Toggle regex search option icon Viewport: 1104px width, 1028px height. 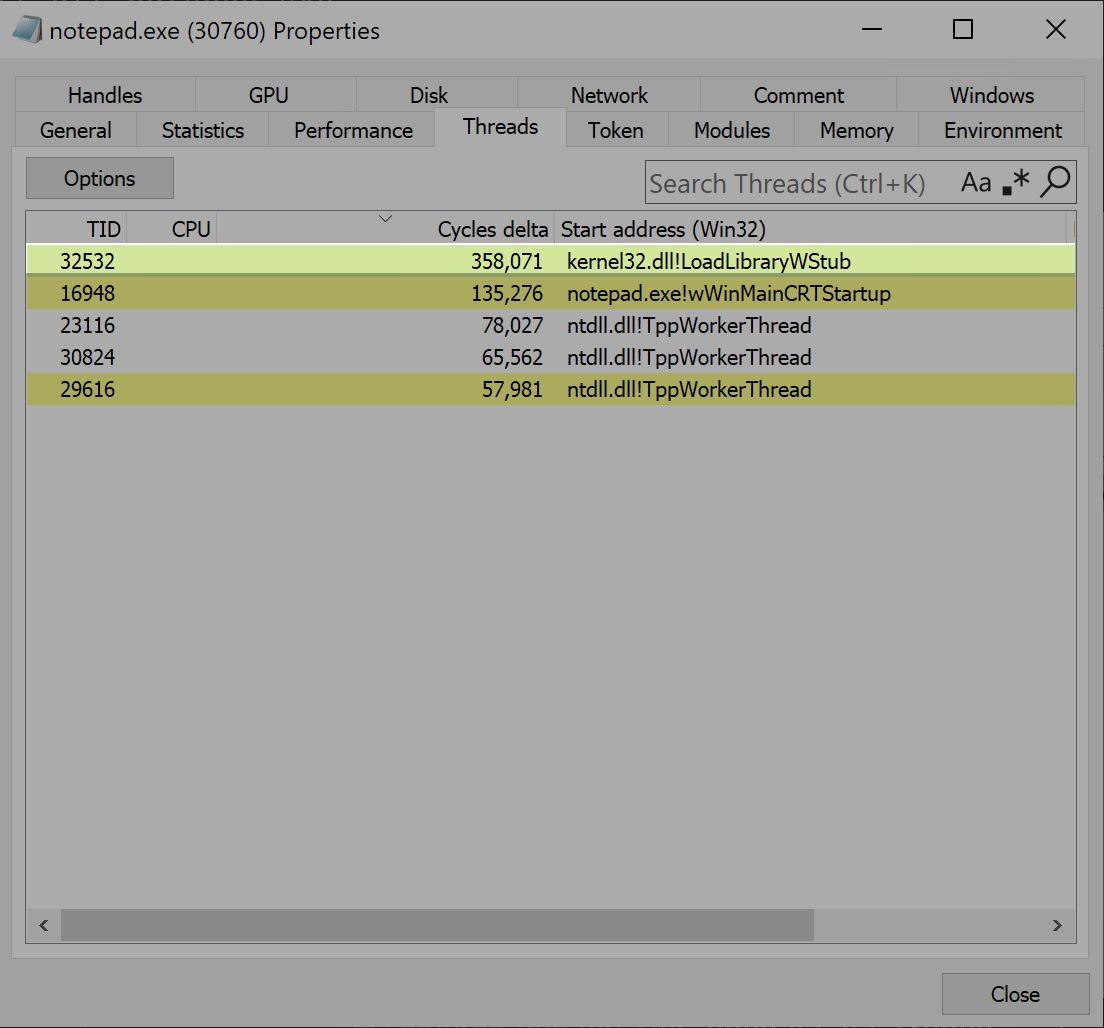click(x=1015, y=183)
